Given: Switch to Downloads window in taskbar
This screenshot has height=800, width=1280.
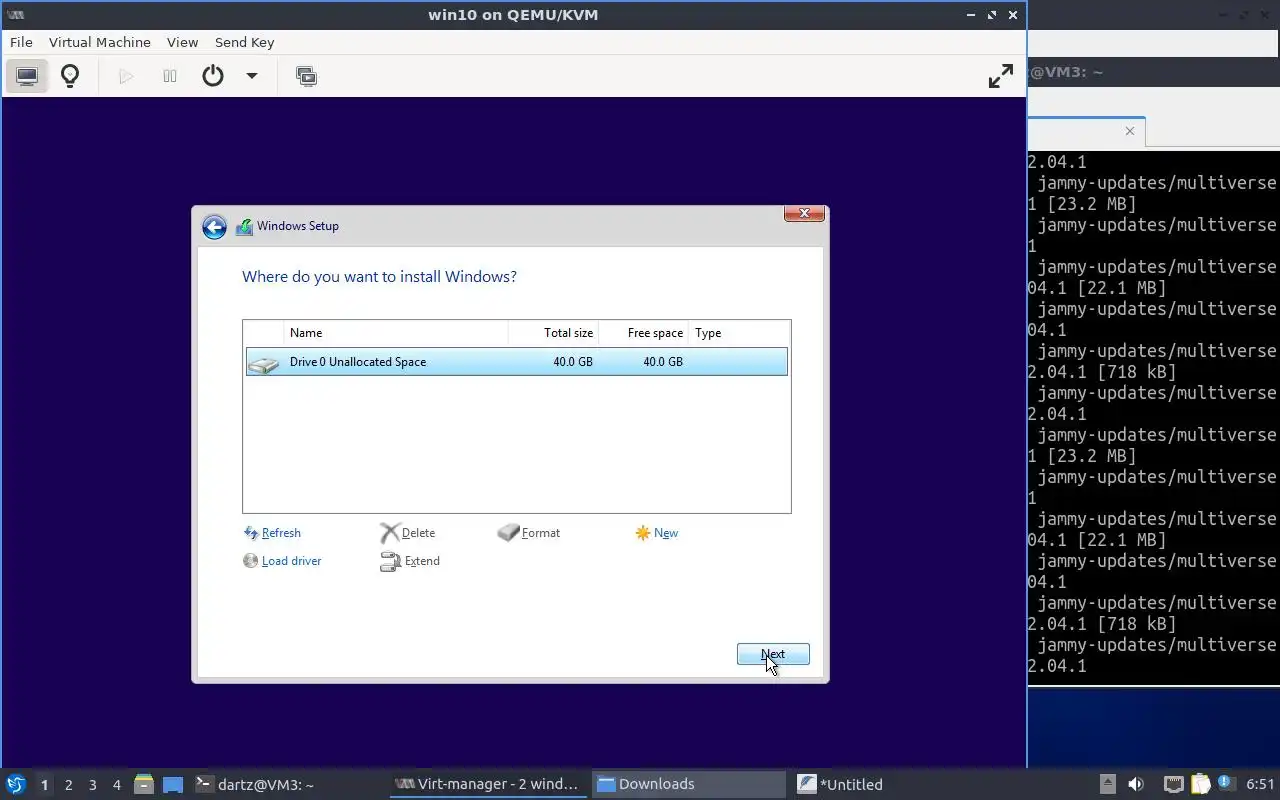Looking at the screenshot, I should [689, 784].
